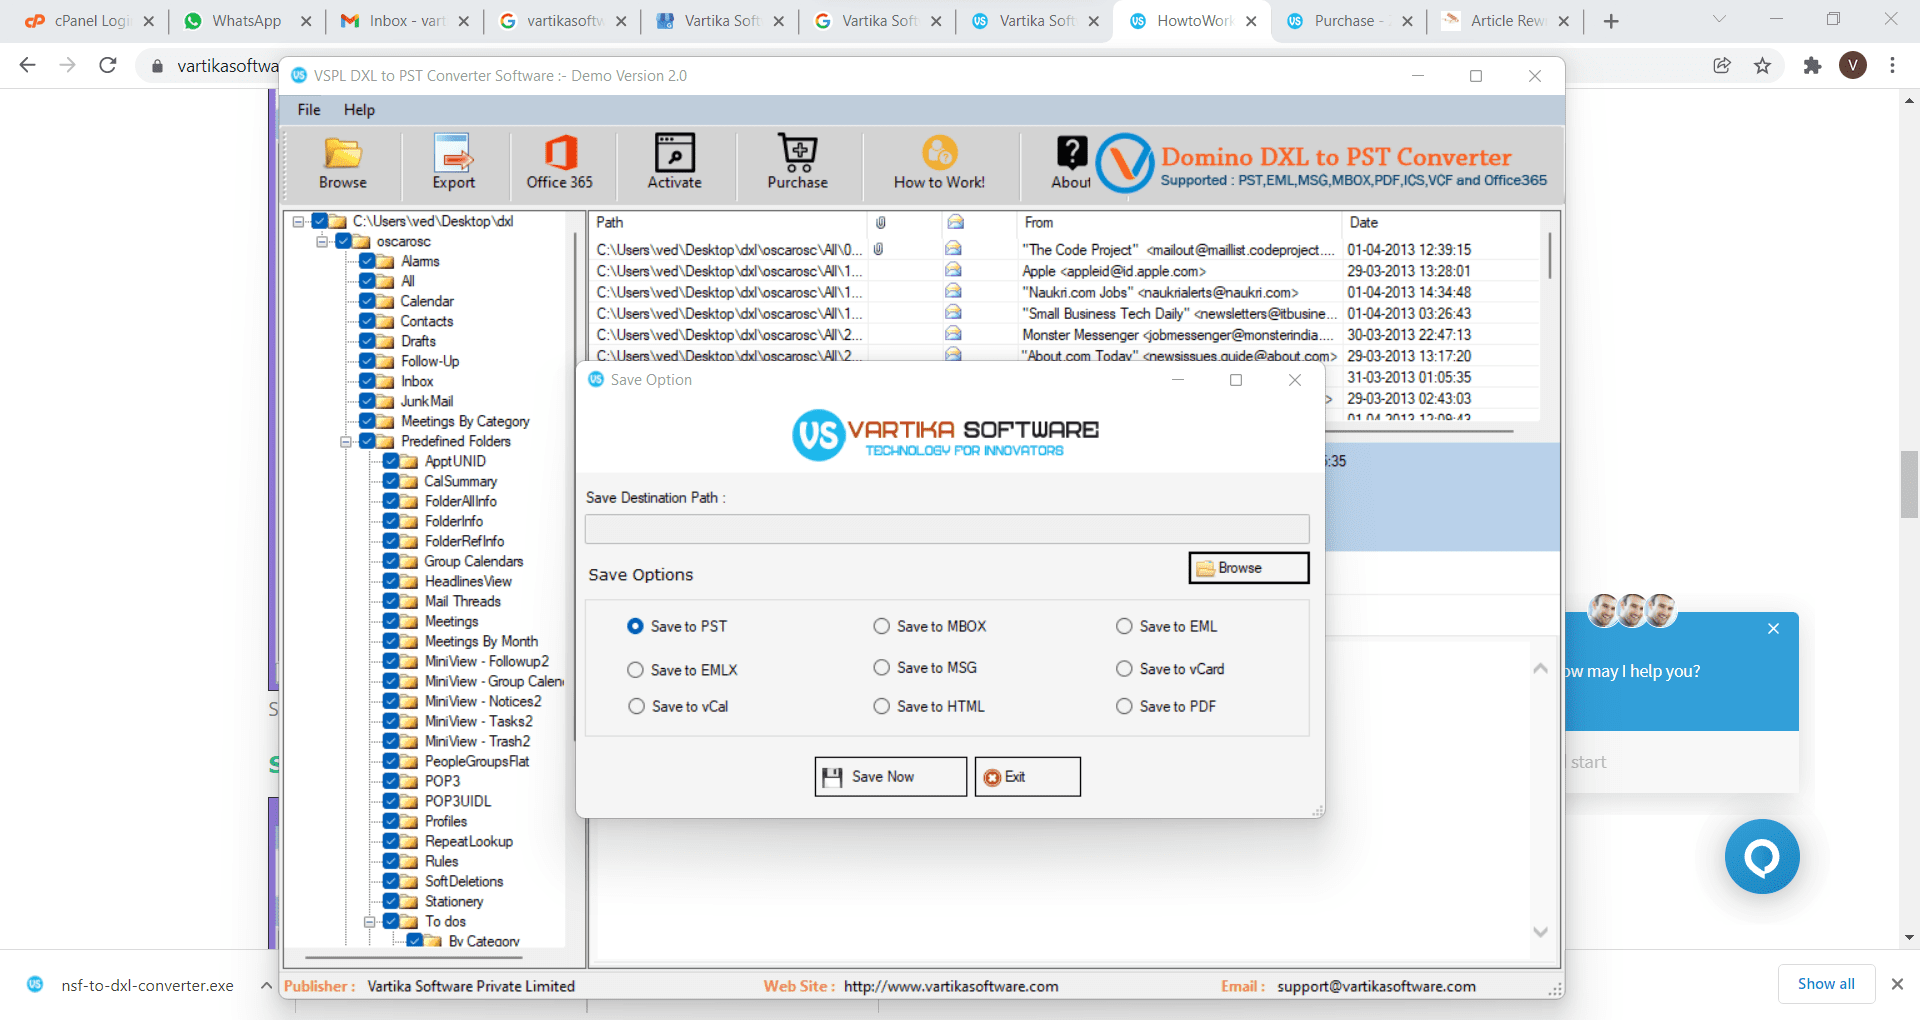Switch to the Purchase browser tab
1920x1020 pixels.
(1349, 21)
